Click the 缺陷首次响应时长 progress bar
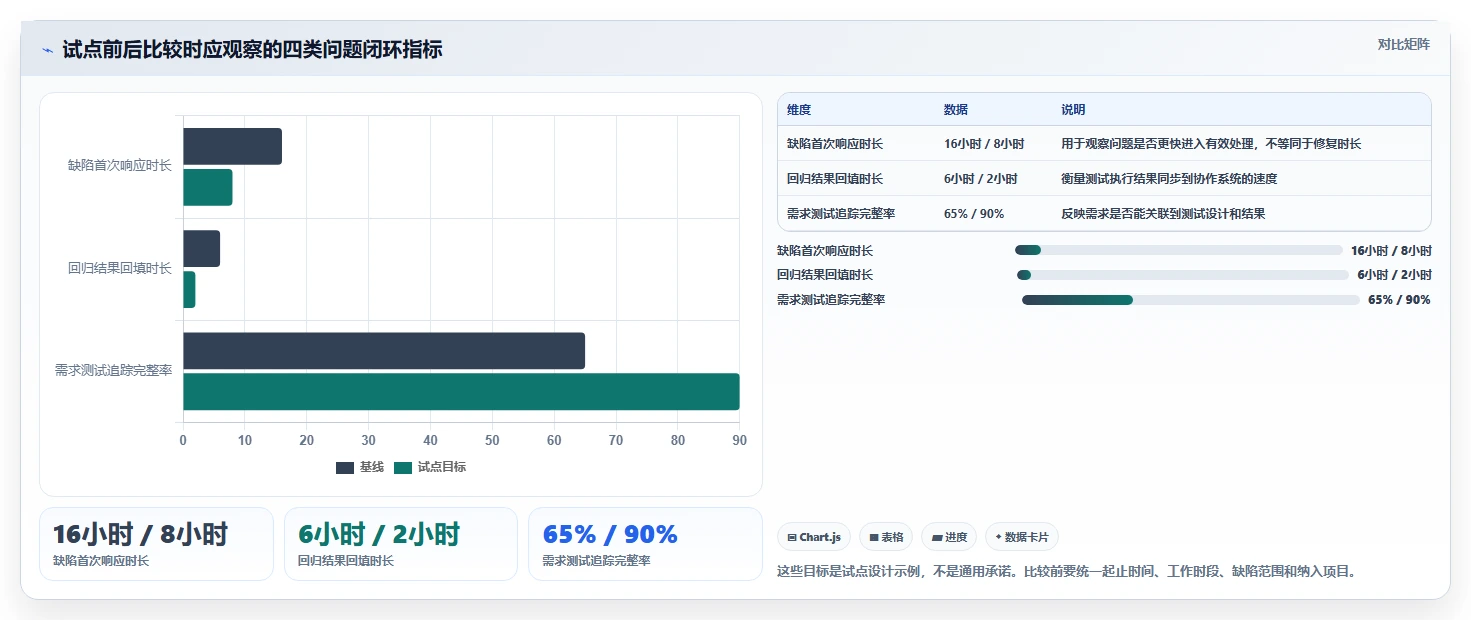Image resolution: width=1471 pixels, height=620 pixels. 1178,250
